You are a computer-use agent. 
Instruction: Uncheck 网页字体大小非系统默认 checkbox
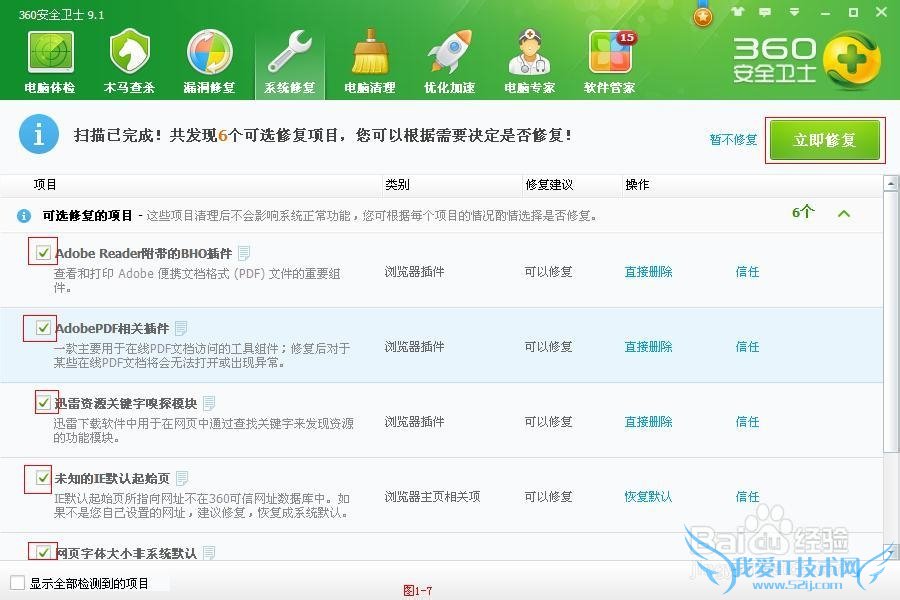tap(43, 552)
